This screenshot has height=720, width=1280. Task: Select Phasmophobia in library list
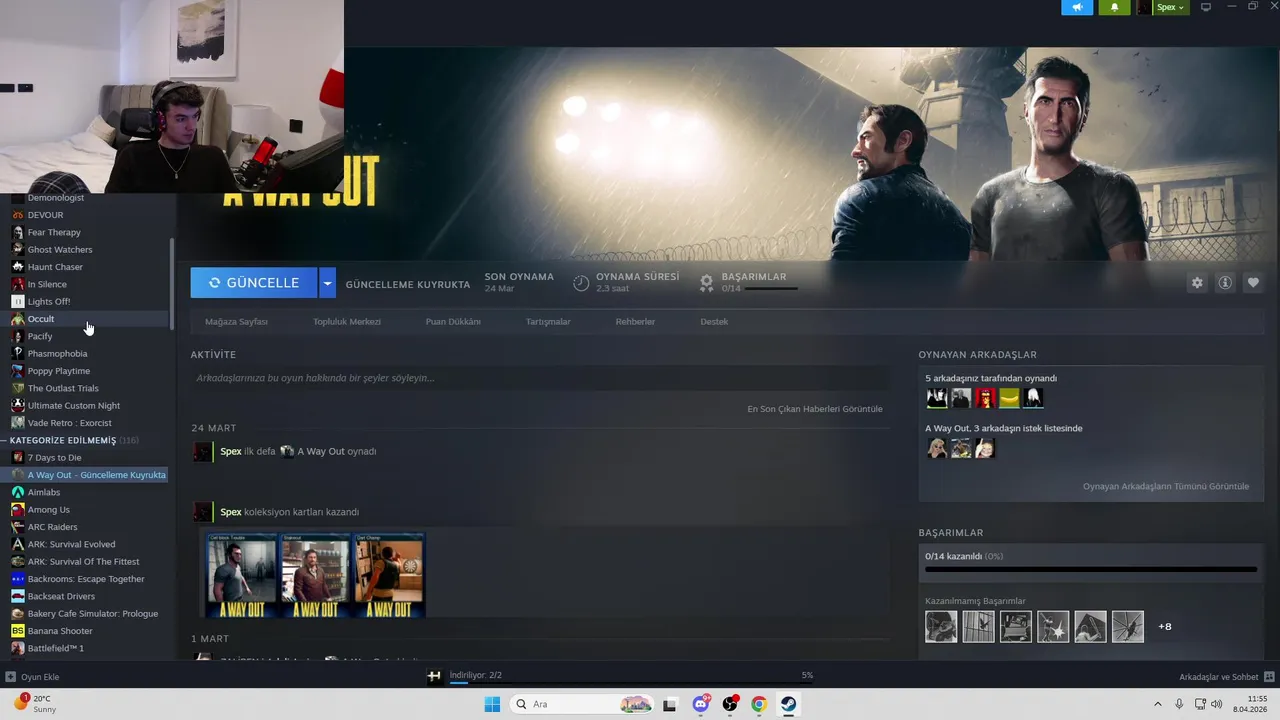(57, 354)
